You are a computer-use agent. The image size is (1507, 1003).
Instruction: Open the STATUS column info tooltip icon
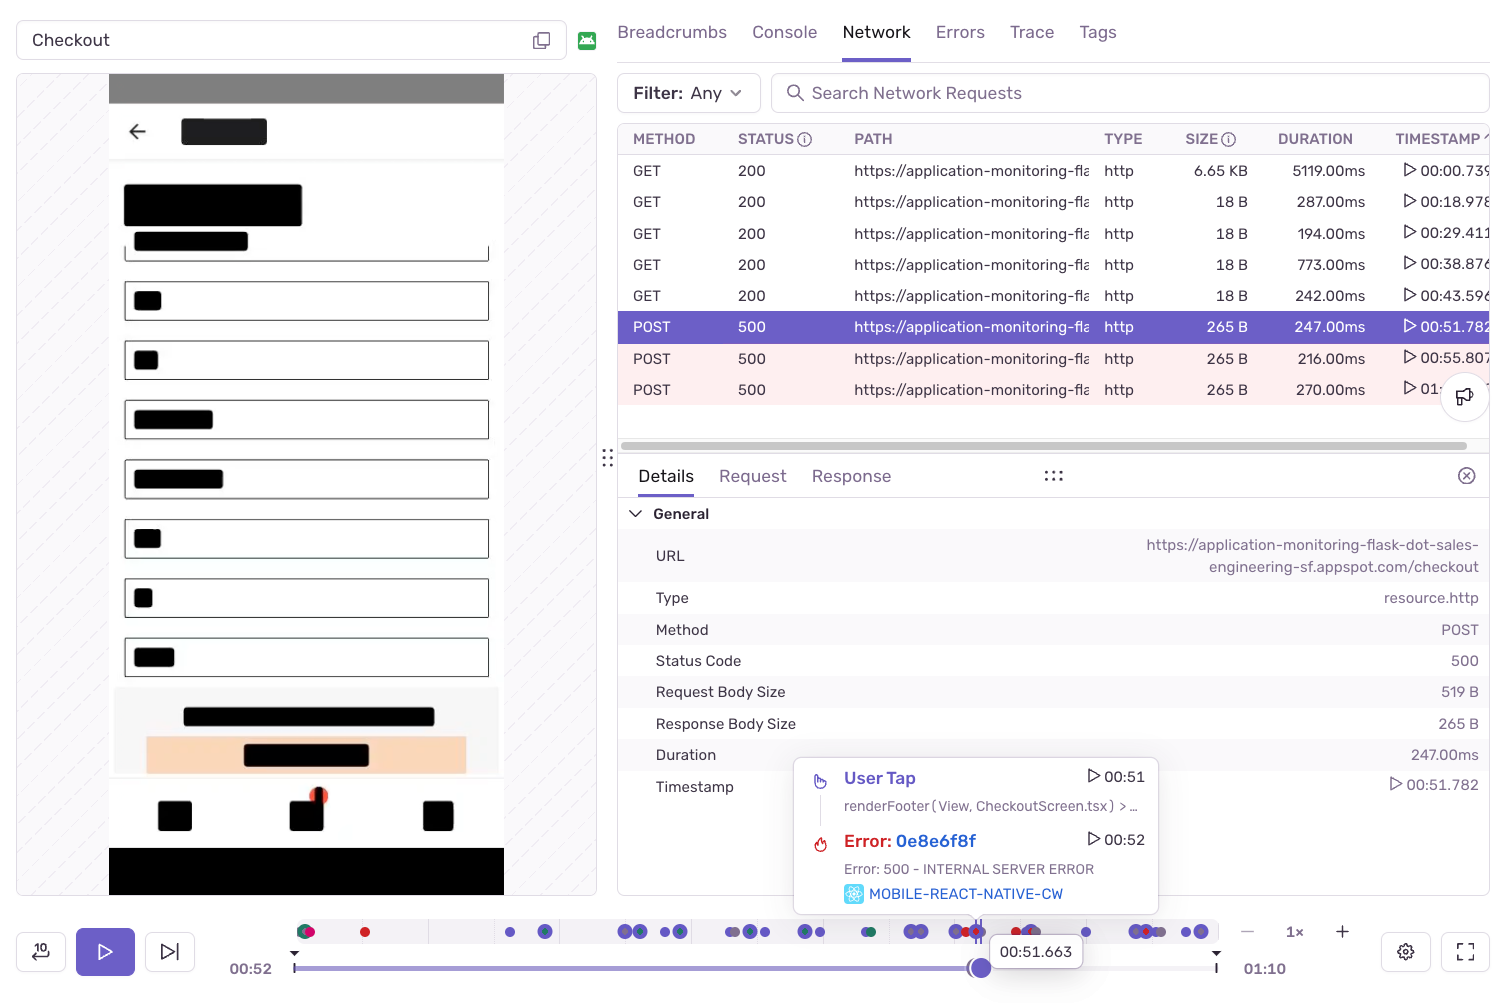click(x=806, y=139)
